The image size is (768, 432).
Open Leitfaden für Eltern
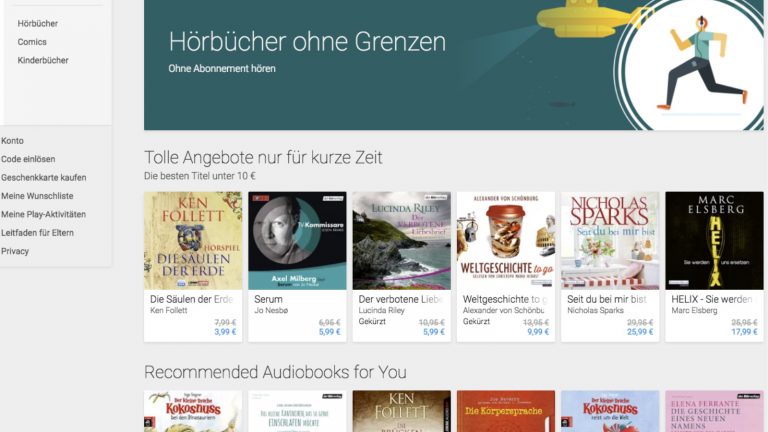point(37,233)
